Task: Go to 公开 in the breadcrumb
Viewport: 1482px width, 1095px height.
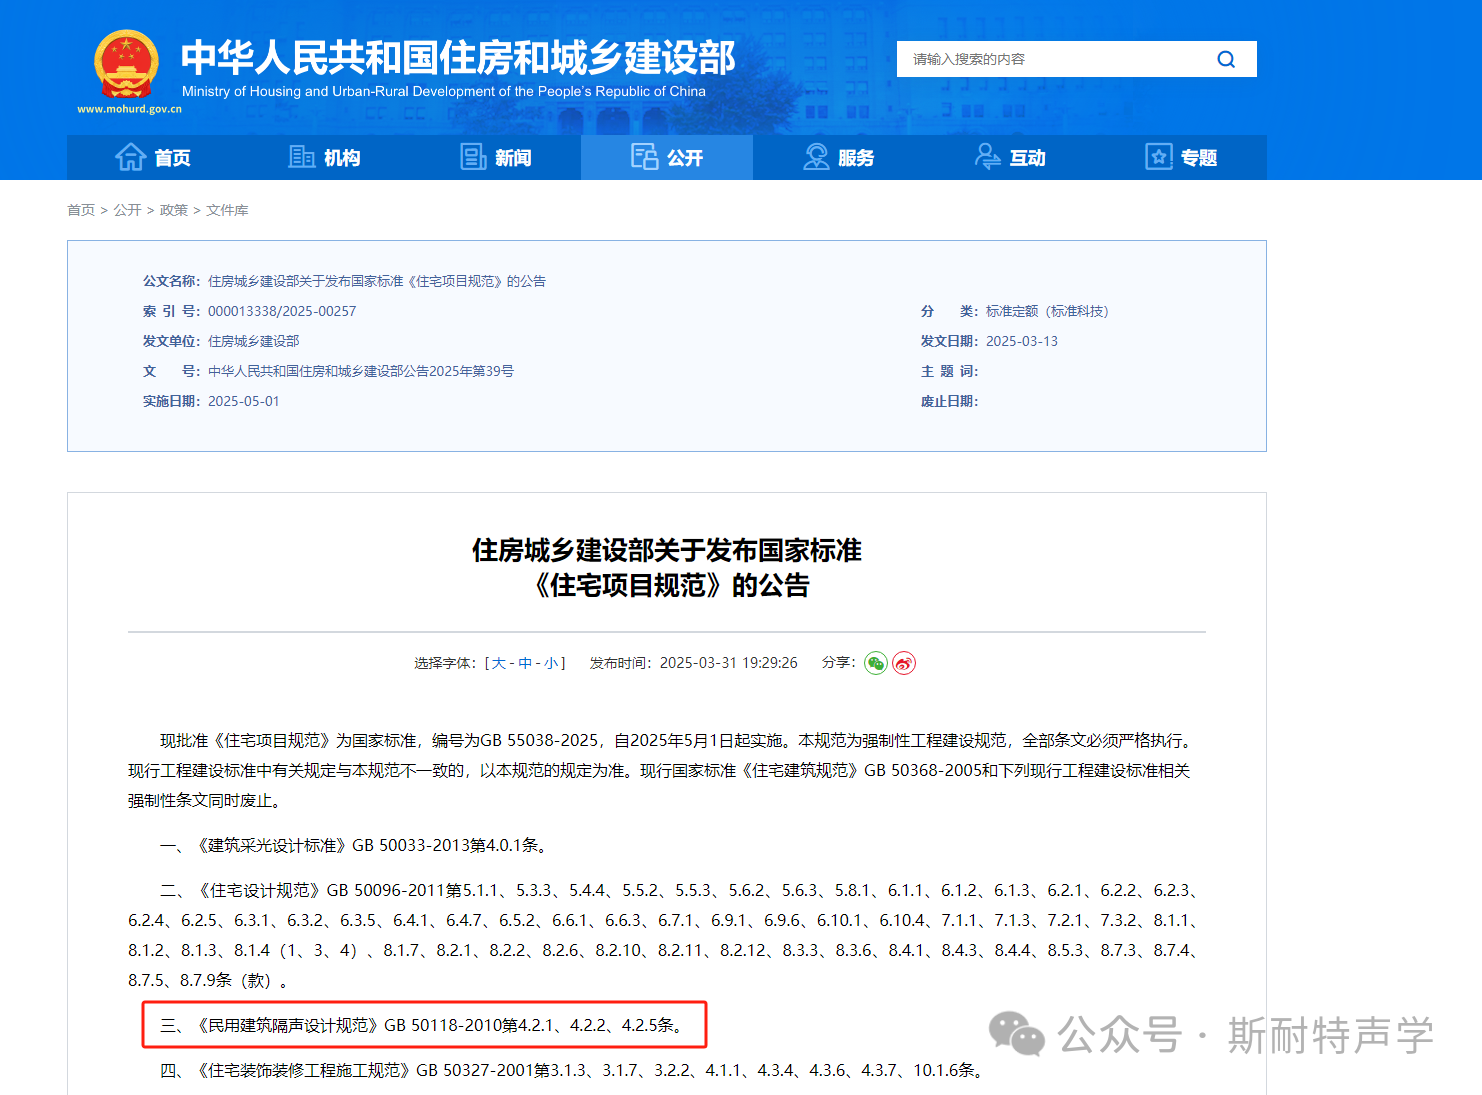Action: click(127, 210)
